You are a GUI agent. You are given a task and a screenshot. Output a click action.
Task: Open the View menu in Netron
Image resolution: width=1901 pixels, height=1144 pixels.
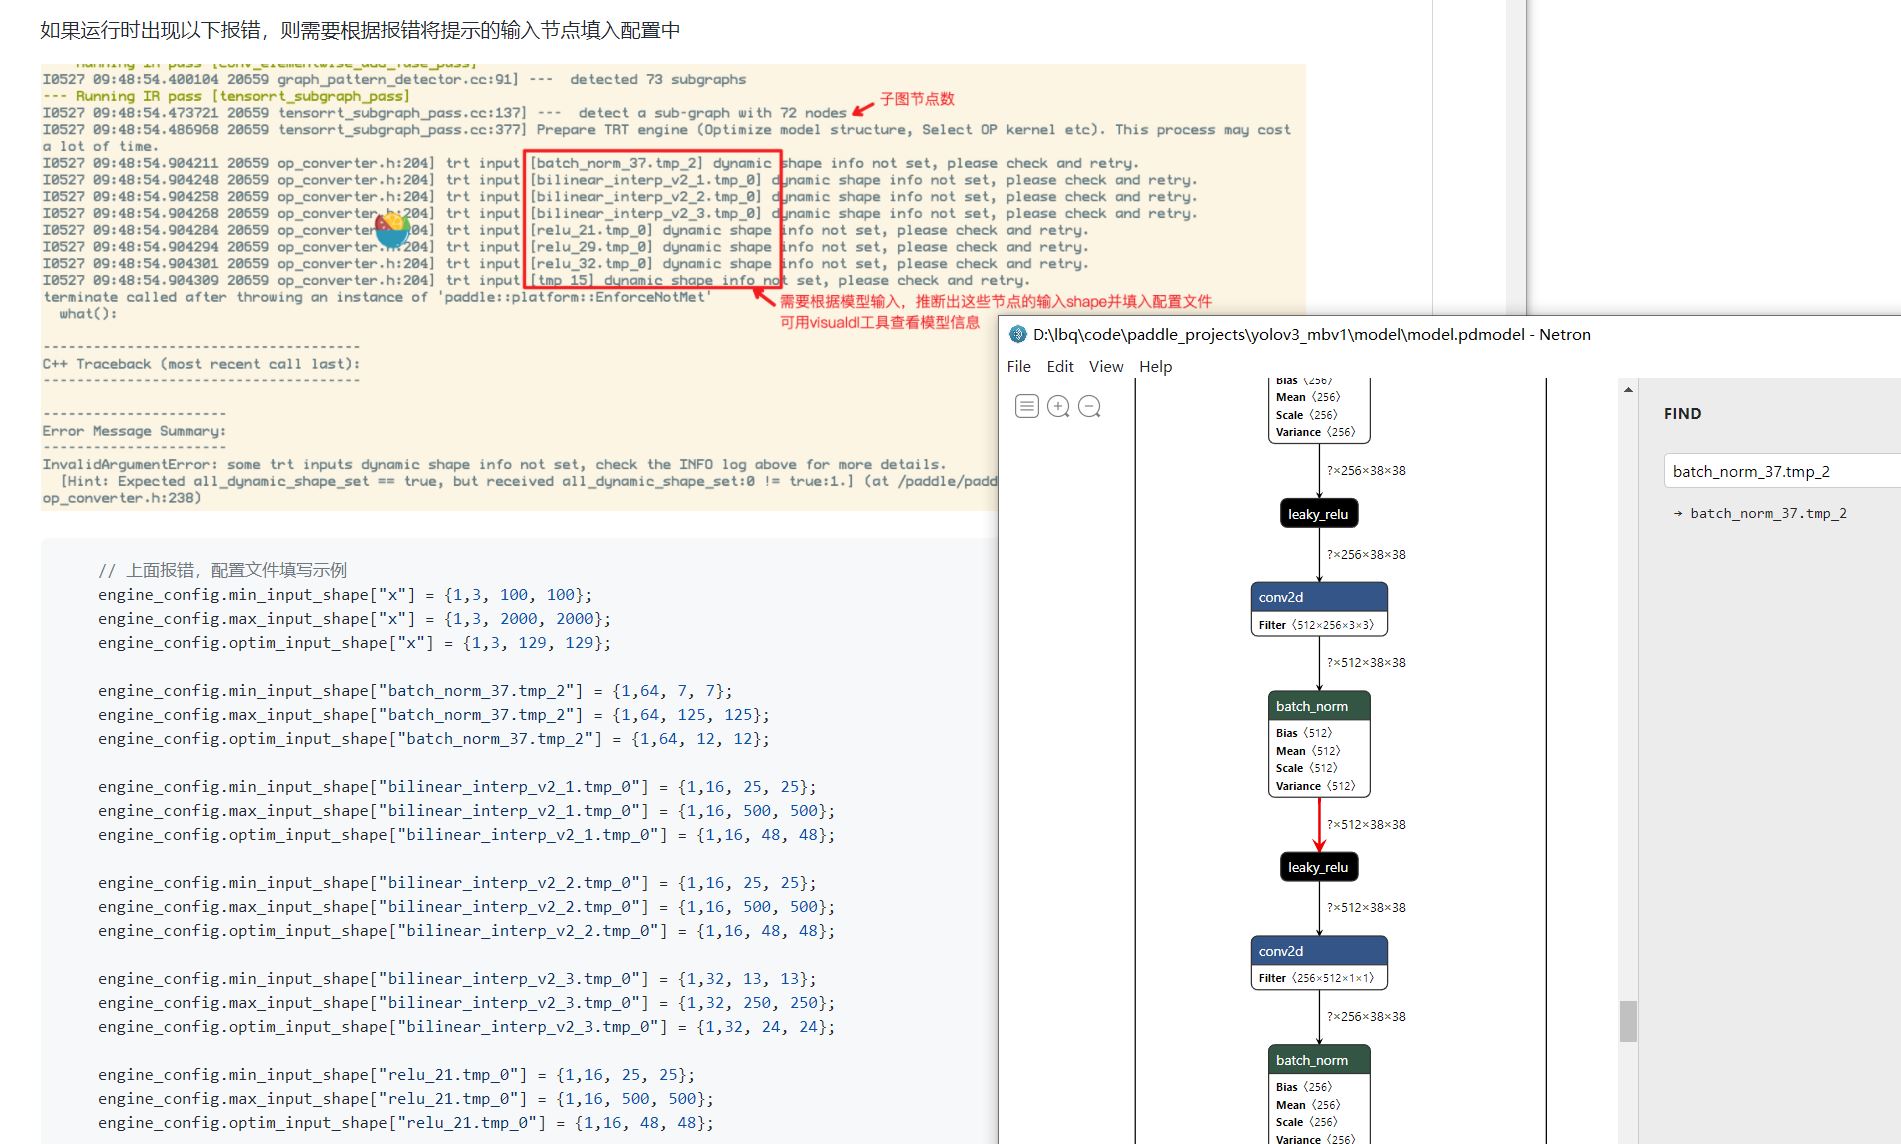tap(1105, 366)
